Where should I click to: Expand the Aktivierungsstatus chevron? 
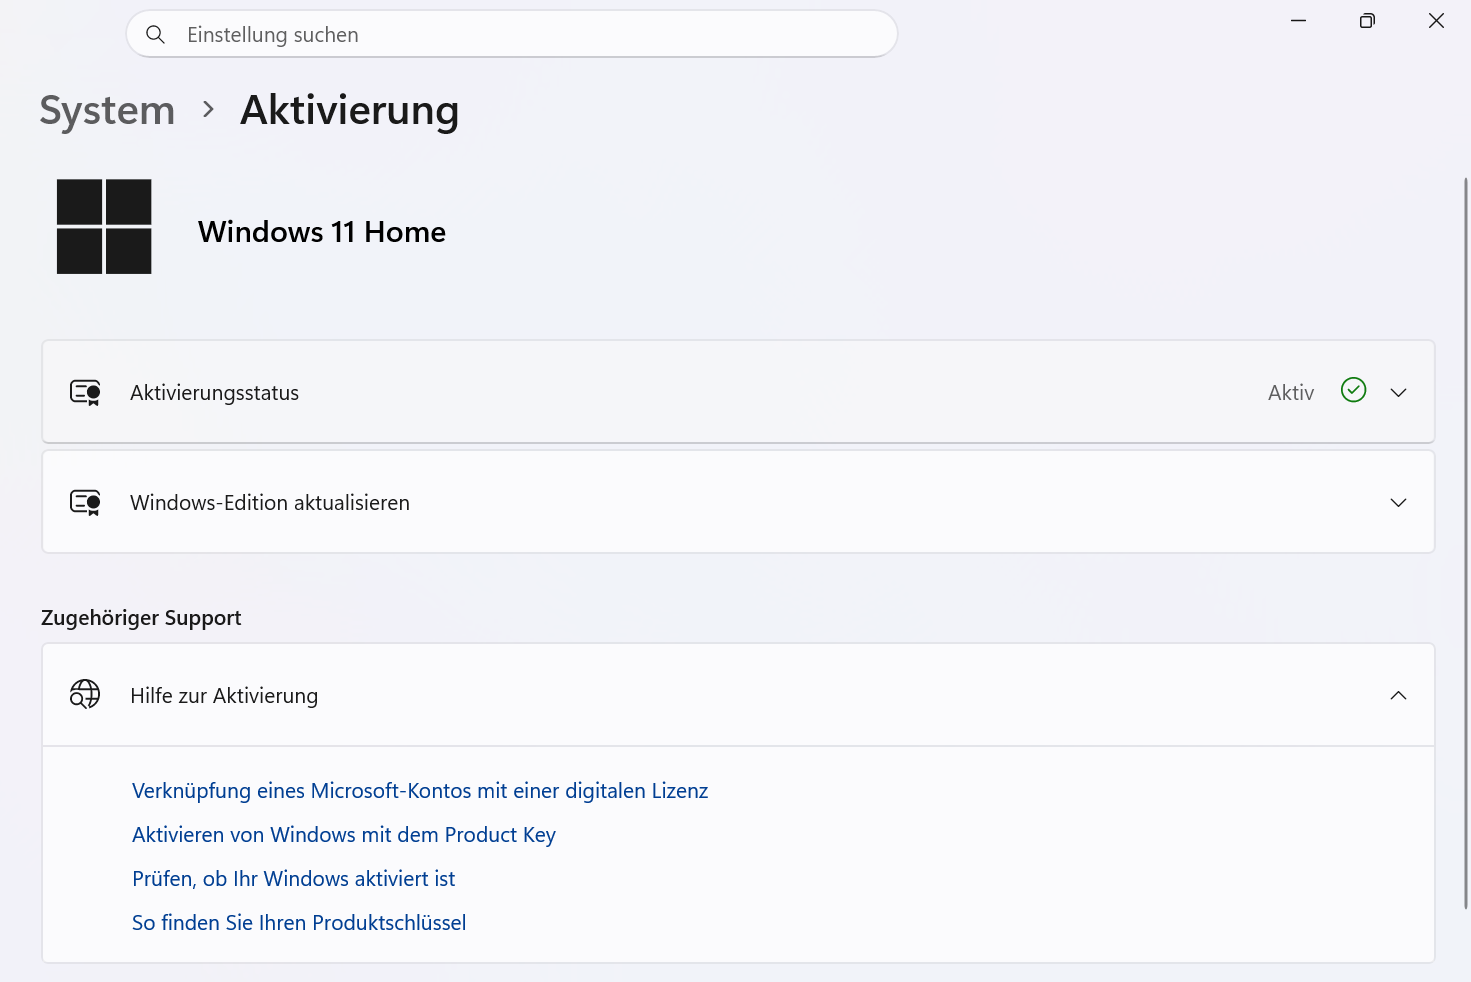point(1398,393)
